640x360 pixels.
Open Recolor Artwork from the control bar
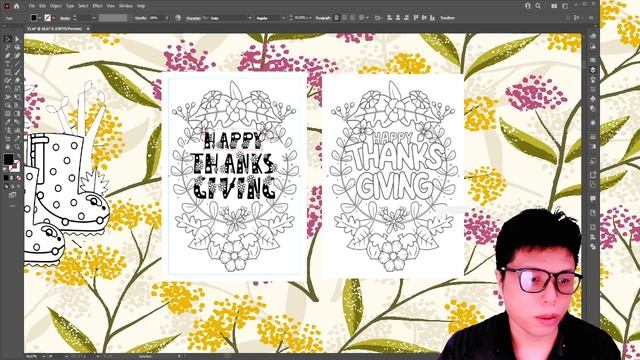(x=178, y=18)
